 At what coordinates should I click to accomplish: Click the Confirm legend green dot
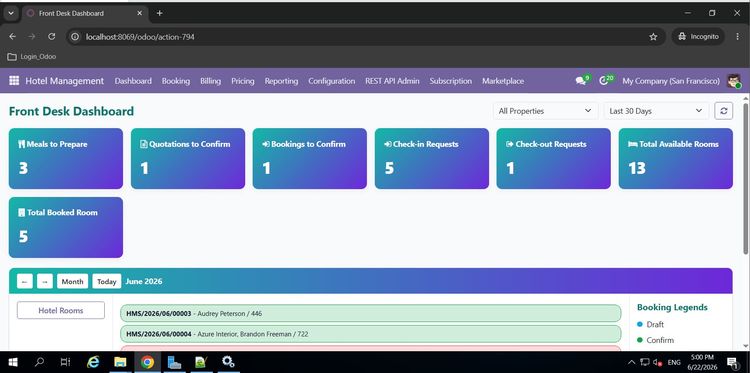(x=640, y=340)
